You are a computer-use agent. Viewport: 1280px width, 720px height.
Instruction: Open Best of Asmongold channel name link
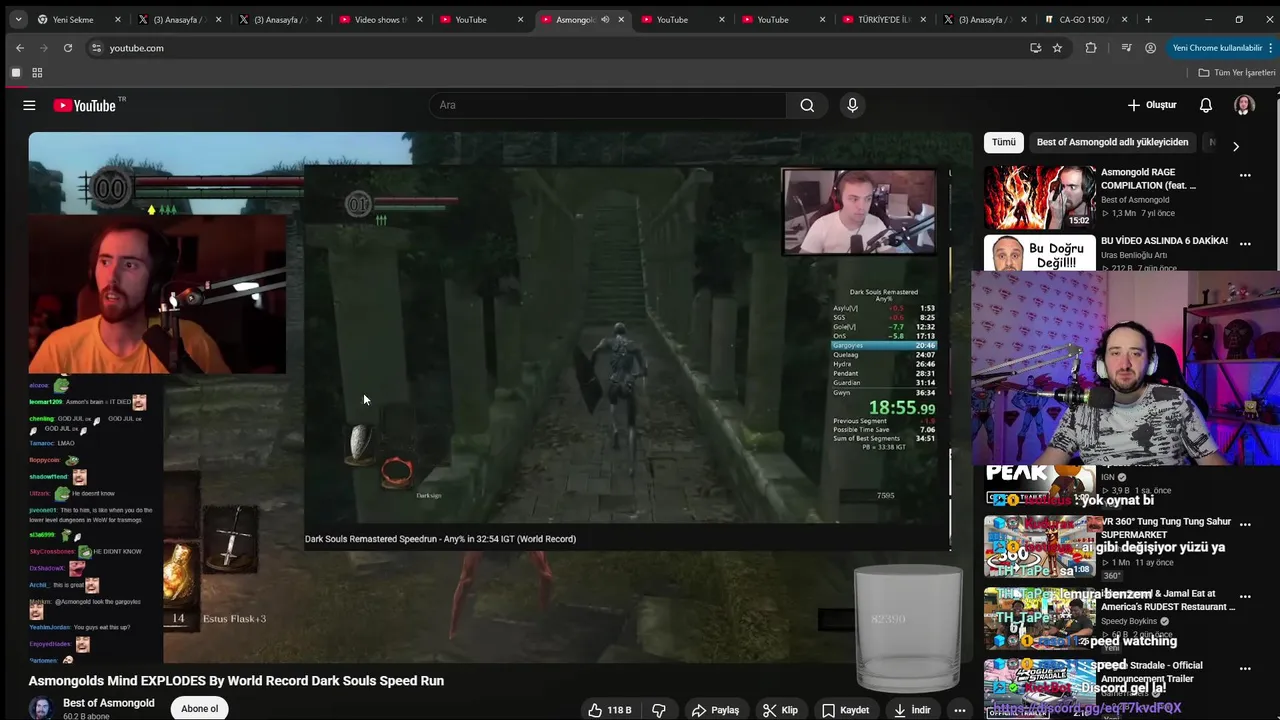click(109, 703)
